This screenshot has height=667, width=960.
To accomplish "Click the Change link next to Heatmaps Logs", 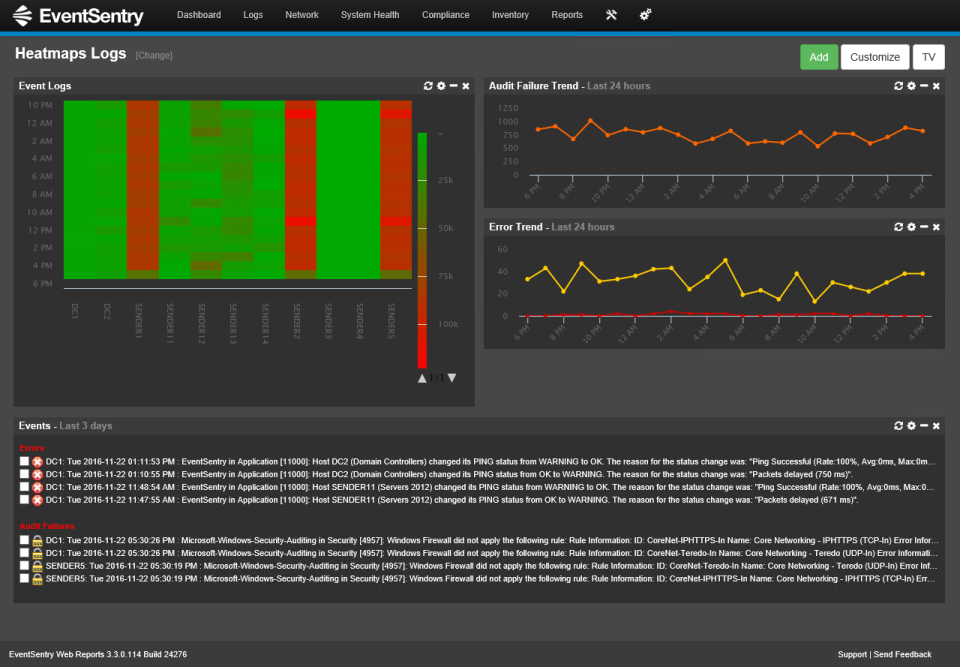I will click(153, 55).
